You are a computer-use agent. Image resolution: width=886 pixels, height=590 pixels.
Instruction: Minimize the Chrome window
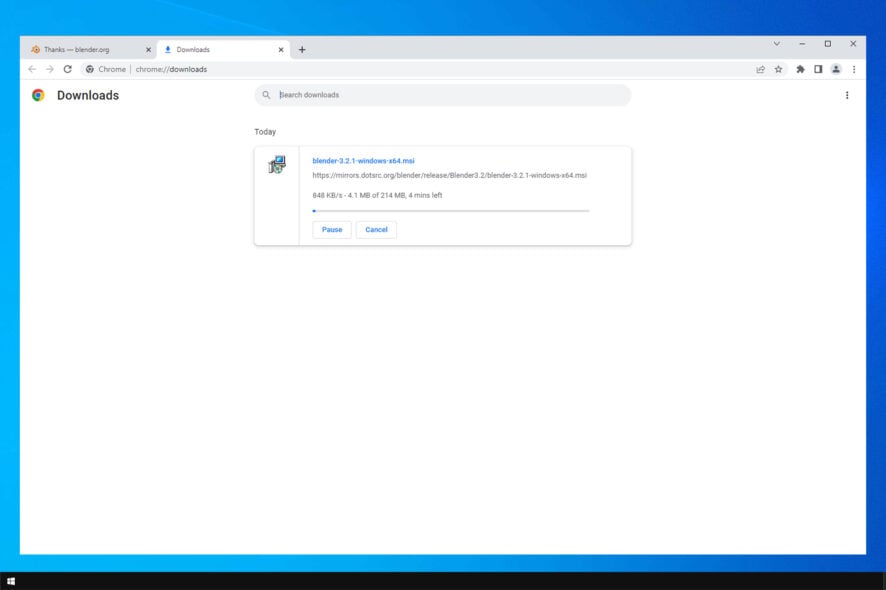802,44
